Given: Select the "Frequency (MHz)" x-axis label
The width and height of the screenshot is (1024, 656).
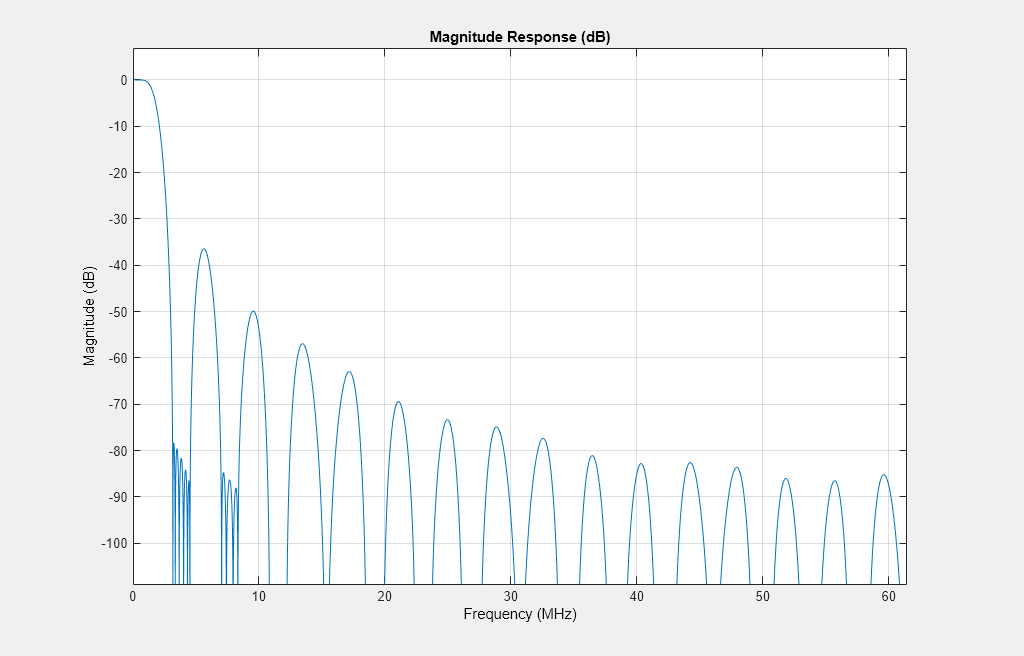Looking at the screenshot, I should 520,614.
